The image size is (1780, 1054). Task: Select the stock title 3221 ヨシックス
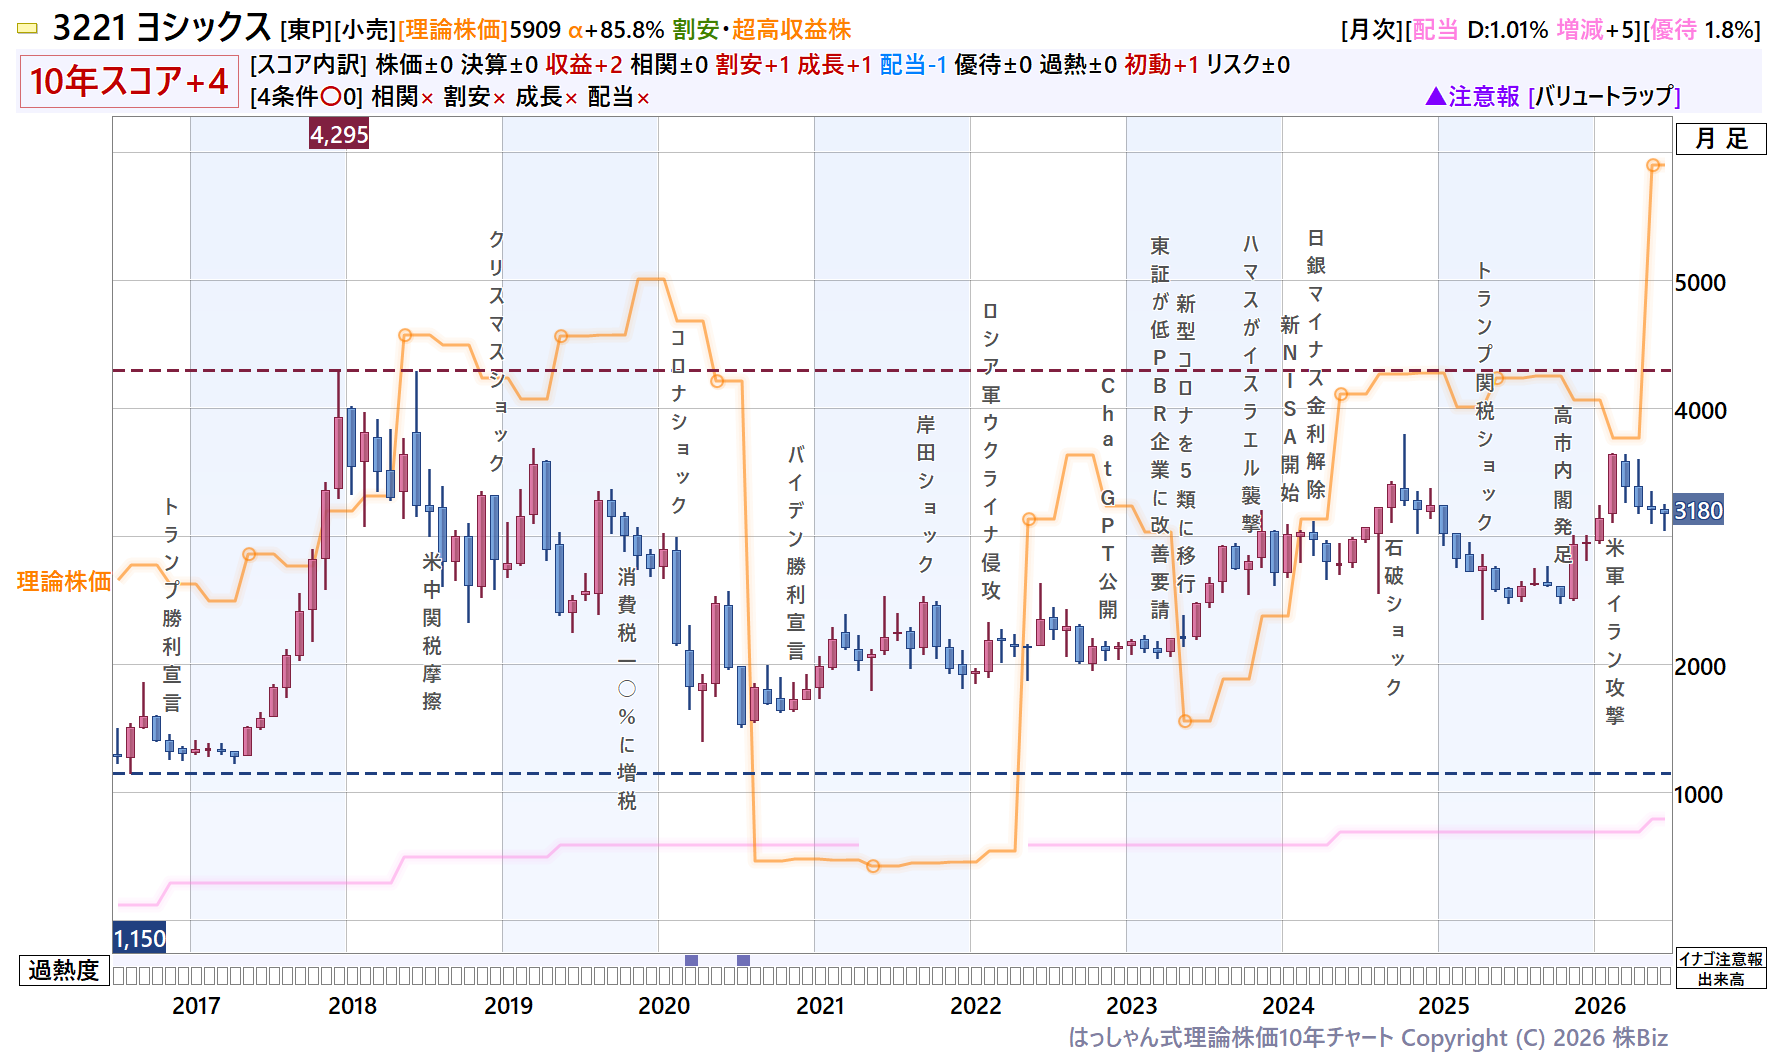pos(161,28)
